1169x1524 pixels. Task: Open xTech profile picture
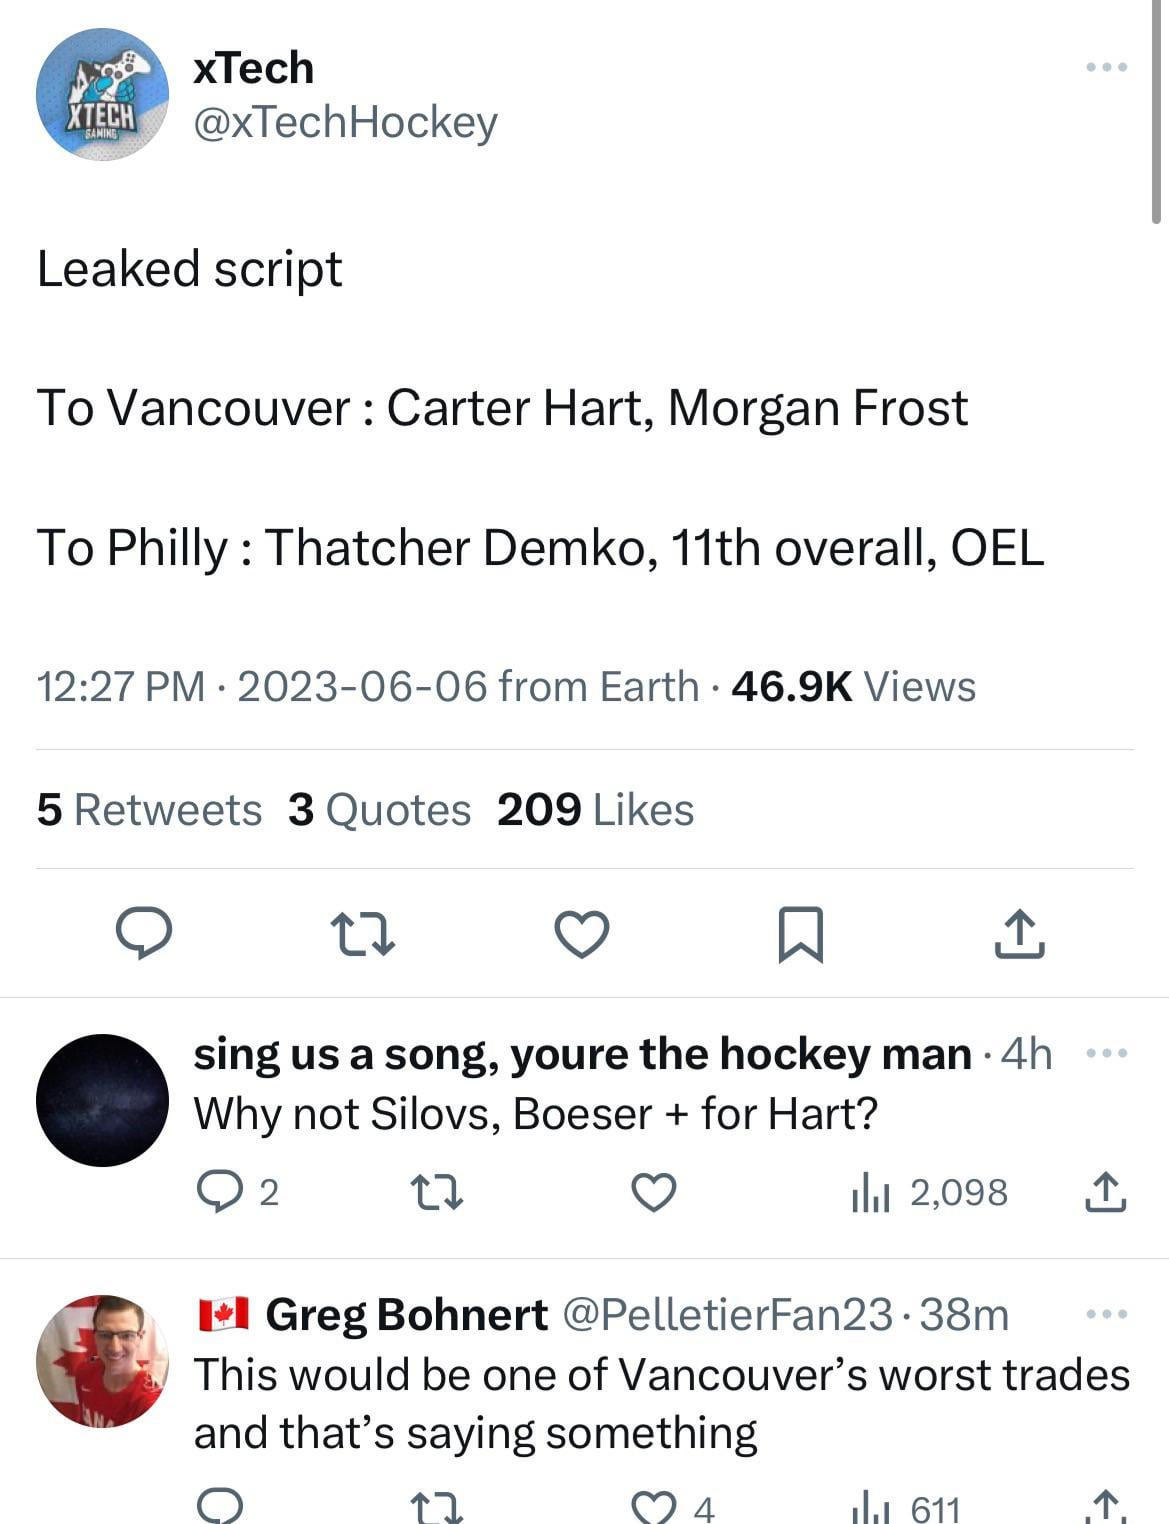point(102,95)
